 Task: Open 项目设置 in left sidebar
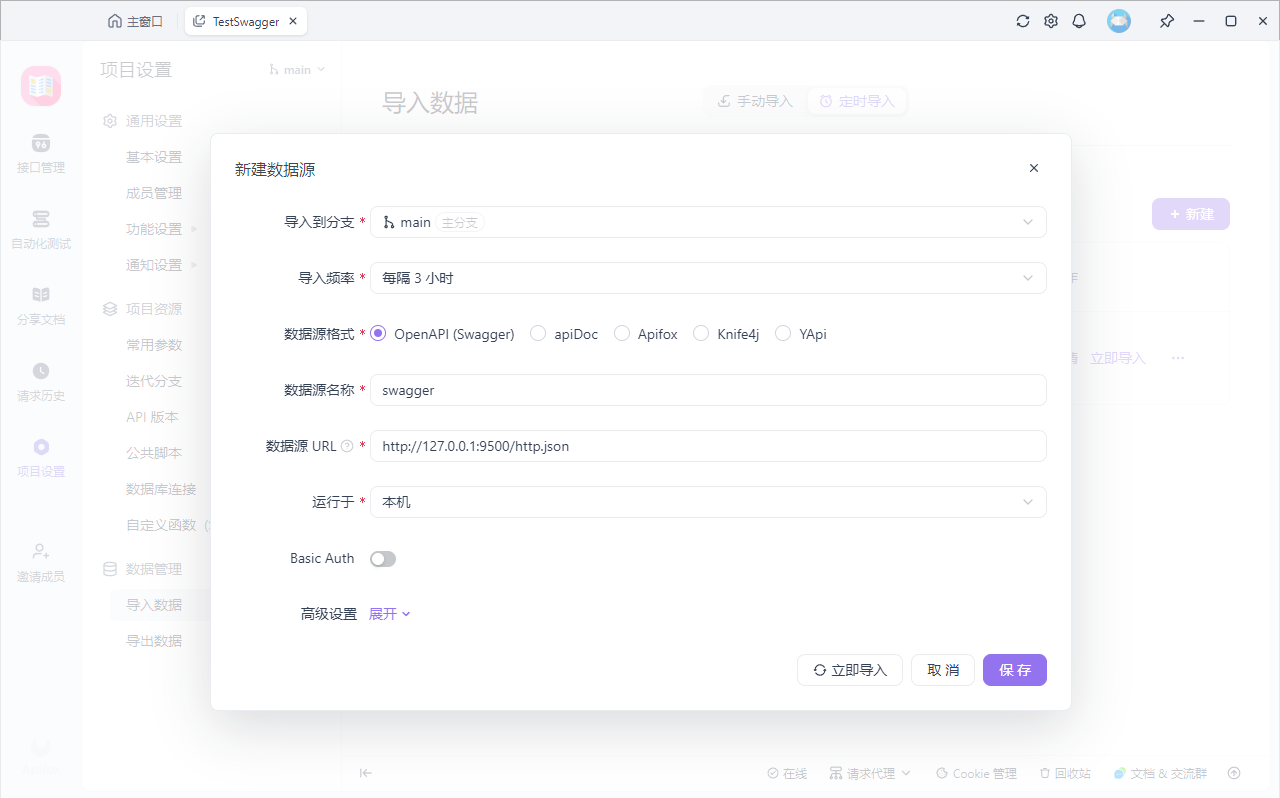coord(41,457)
